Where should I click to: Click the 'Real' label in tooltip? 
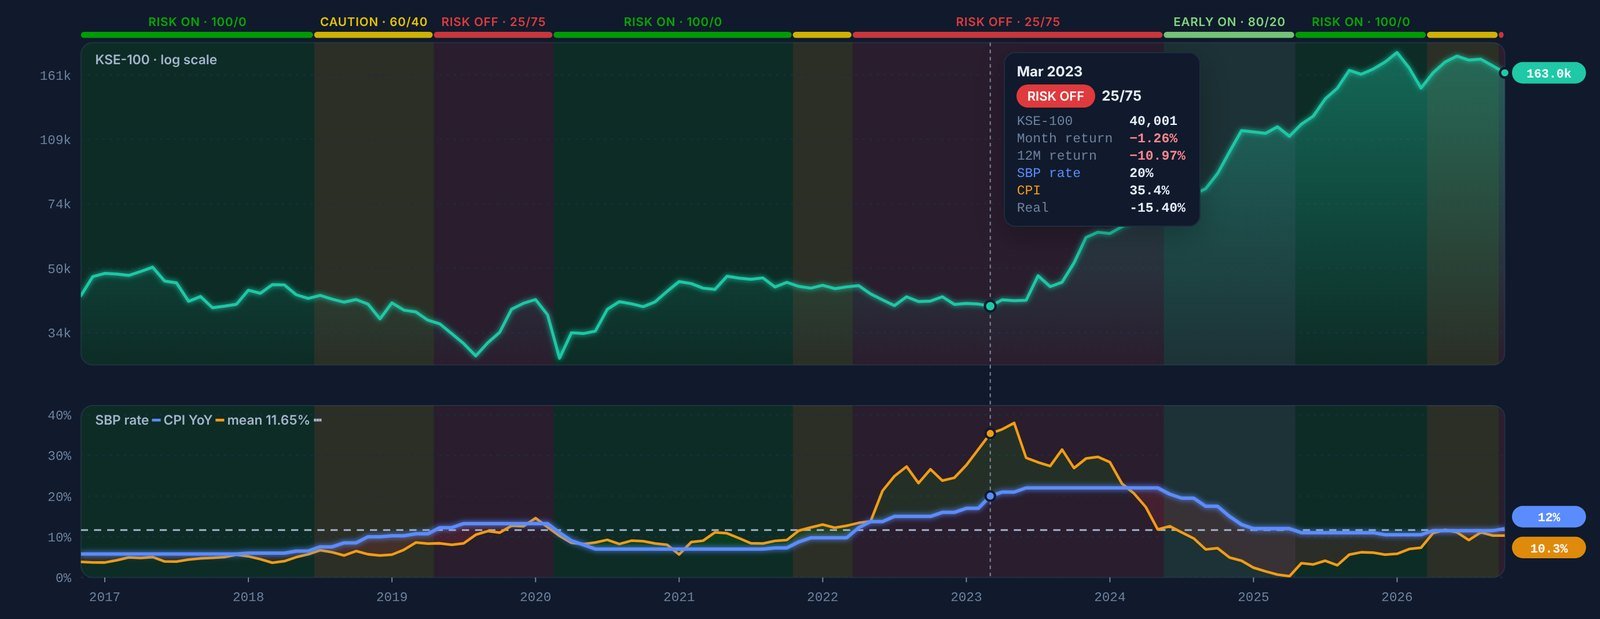1032,208
